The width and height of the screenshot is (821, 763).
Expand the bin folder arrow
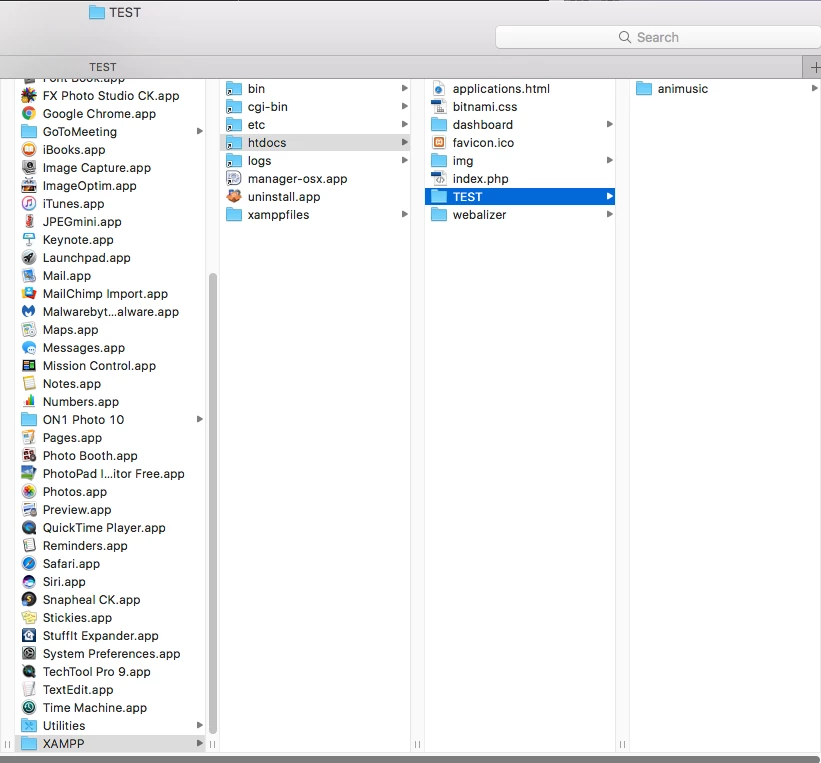(404, 88)
